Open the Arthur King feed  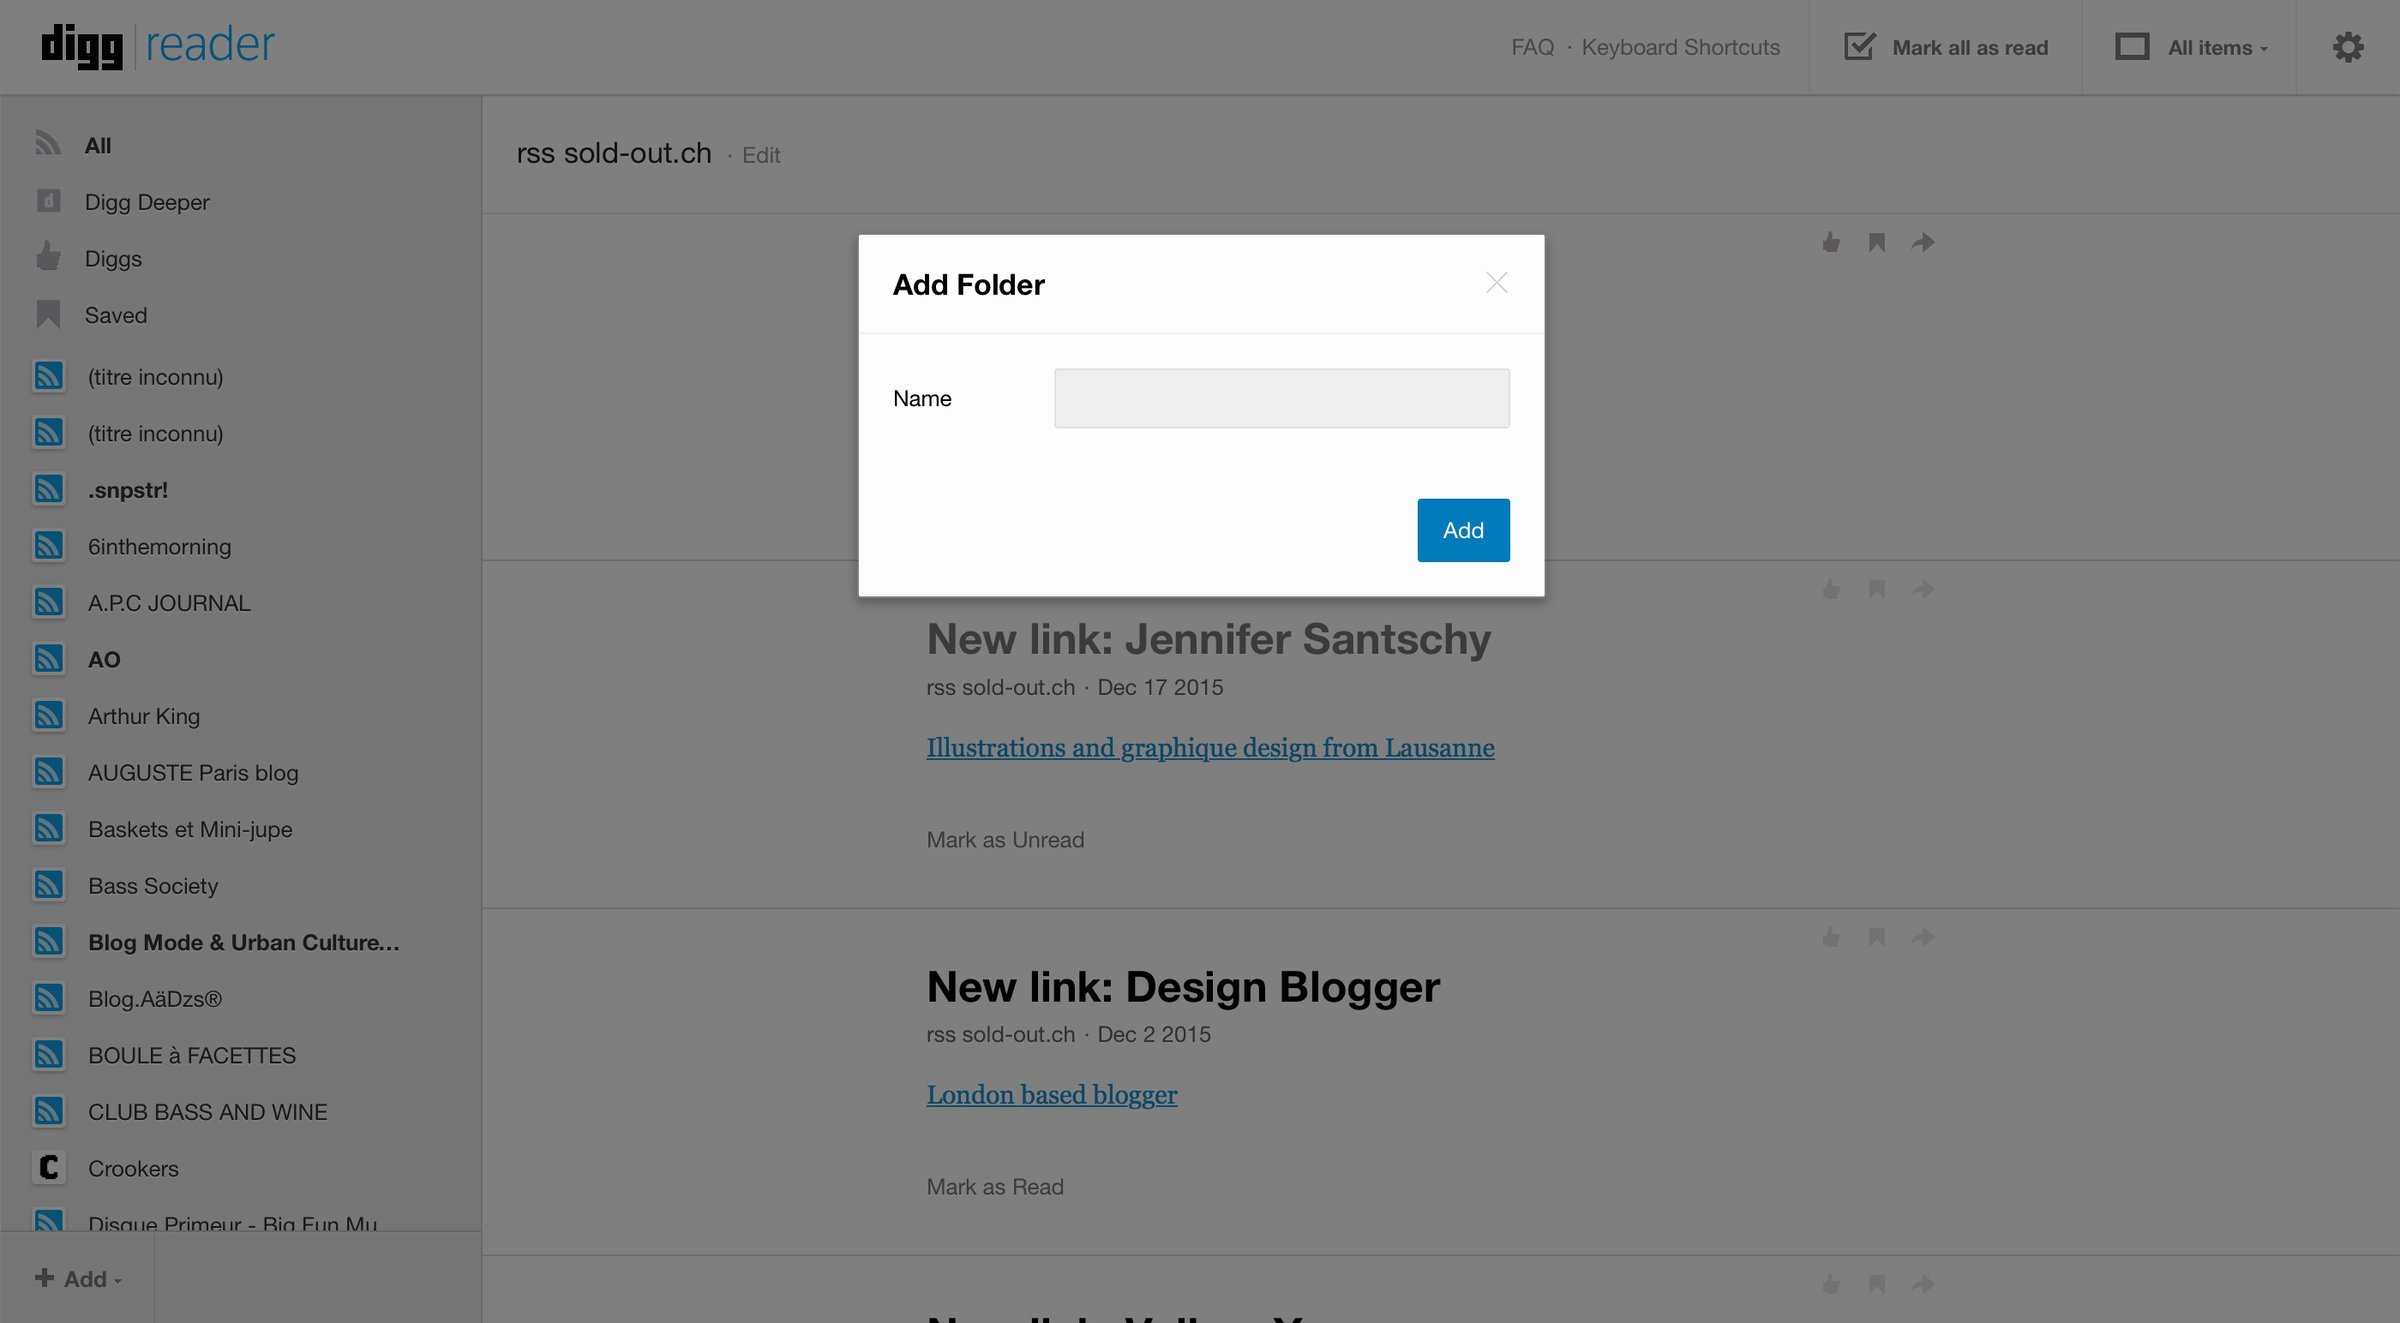[144, 716]
